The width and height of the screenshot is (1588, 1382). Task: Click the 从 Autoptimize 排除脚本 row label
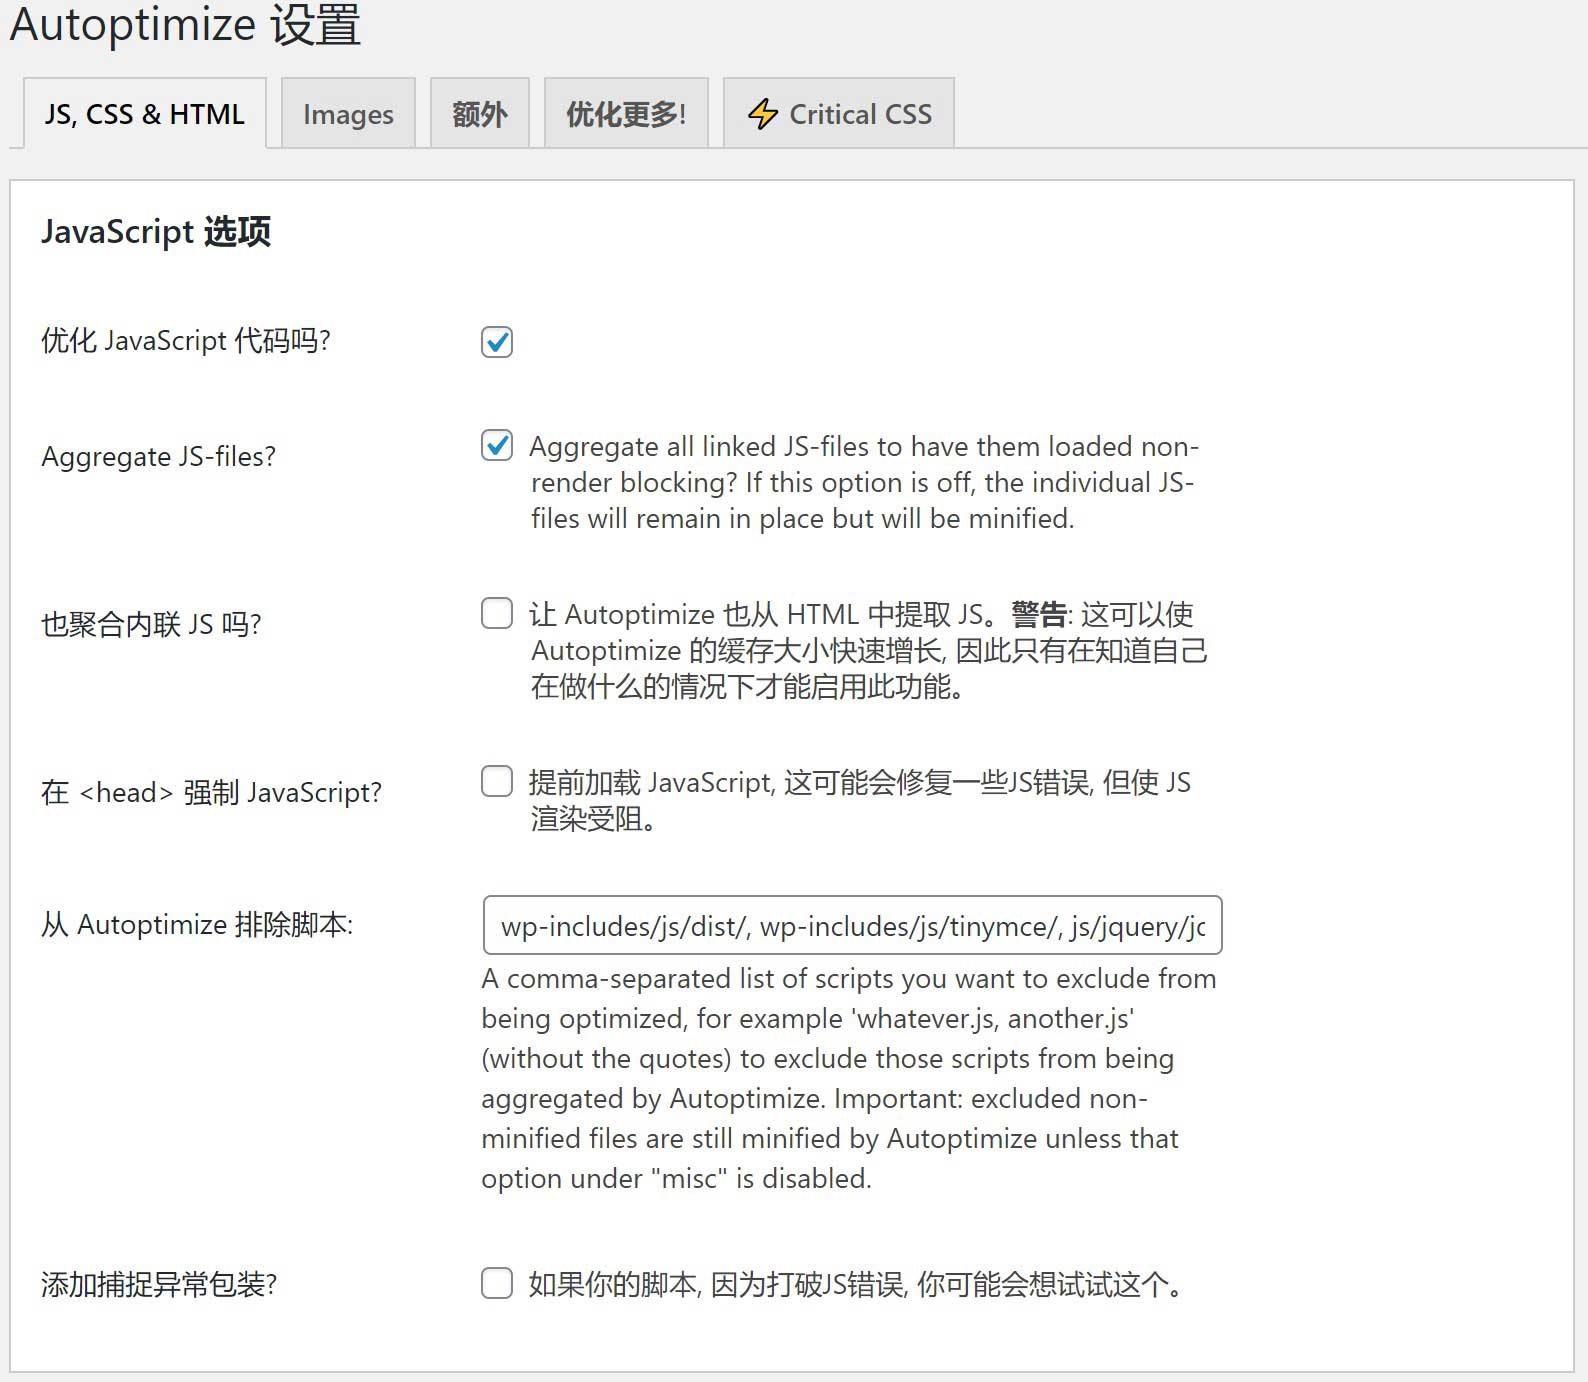[x=197, y=925]
